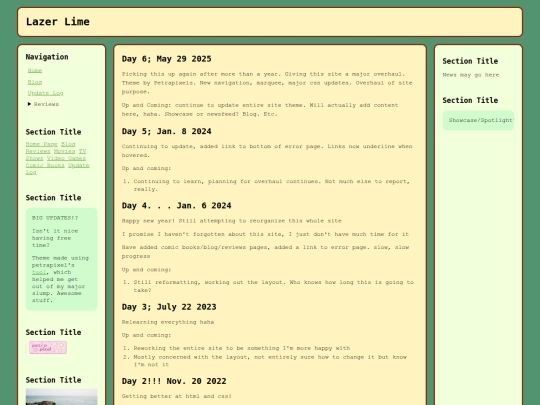Click Relearning everything haha text

[x=168, y=322]
